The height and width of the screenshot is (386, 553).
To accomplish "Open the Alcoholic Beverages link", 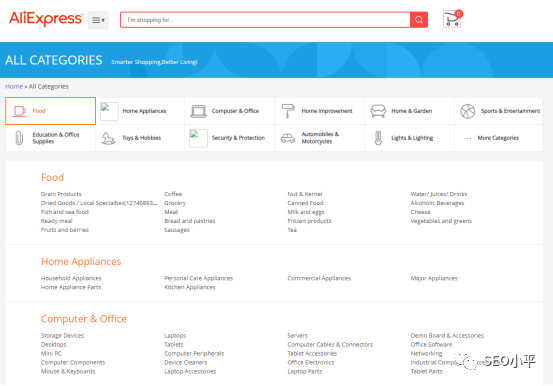I will point(437,203).
